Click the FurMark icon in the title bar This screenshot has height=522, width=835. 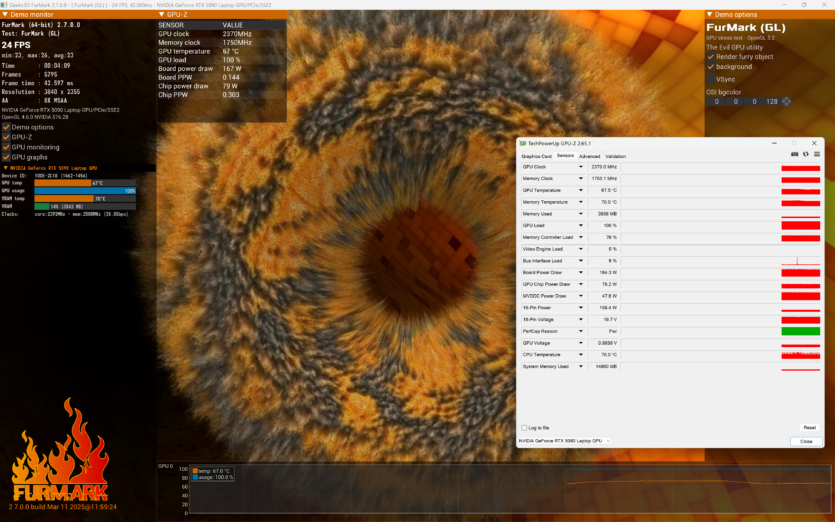(4, 5)
